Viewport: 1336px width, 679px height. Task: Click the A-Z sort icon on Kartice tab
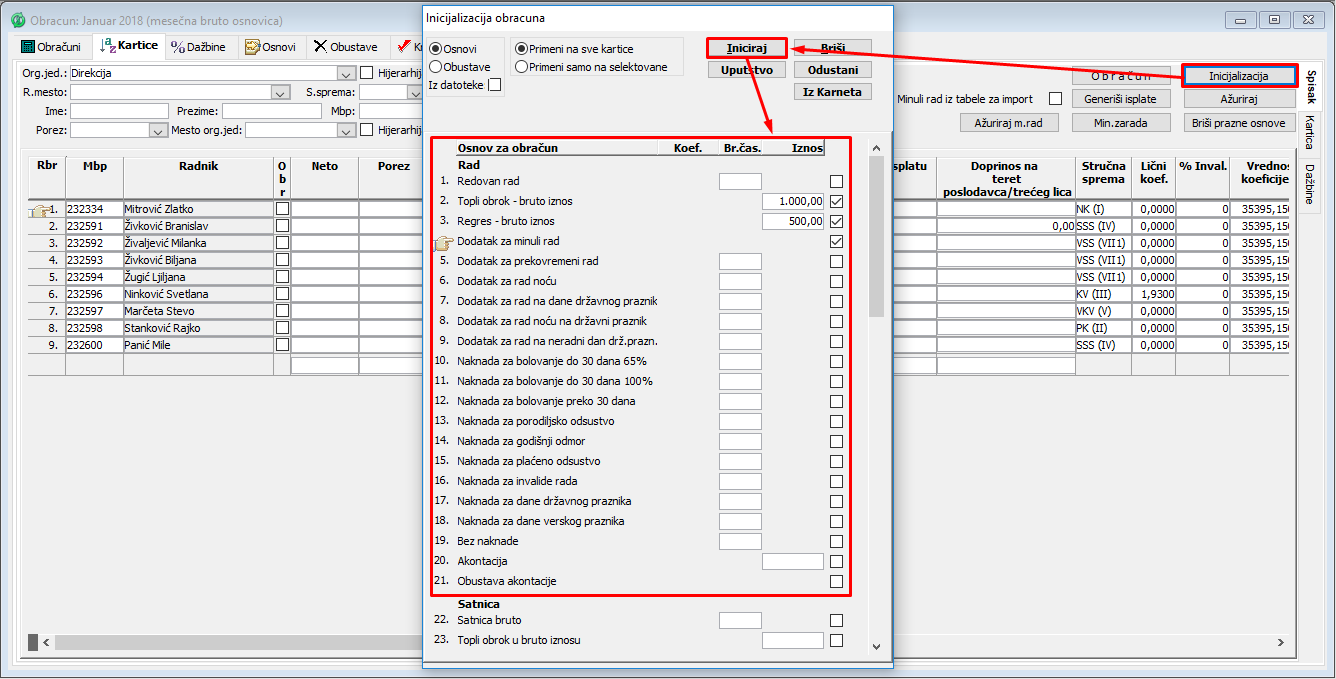click(x=107, y=46)
